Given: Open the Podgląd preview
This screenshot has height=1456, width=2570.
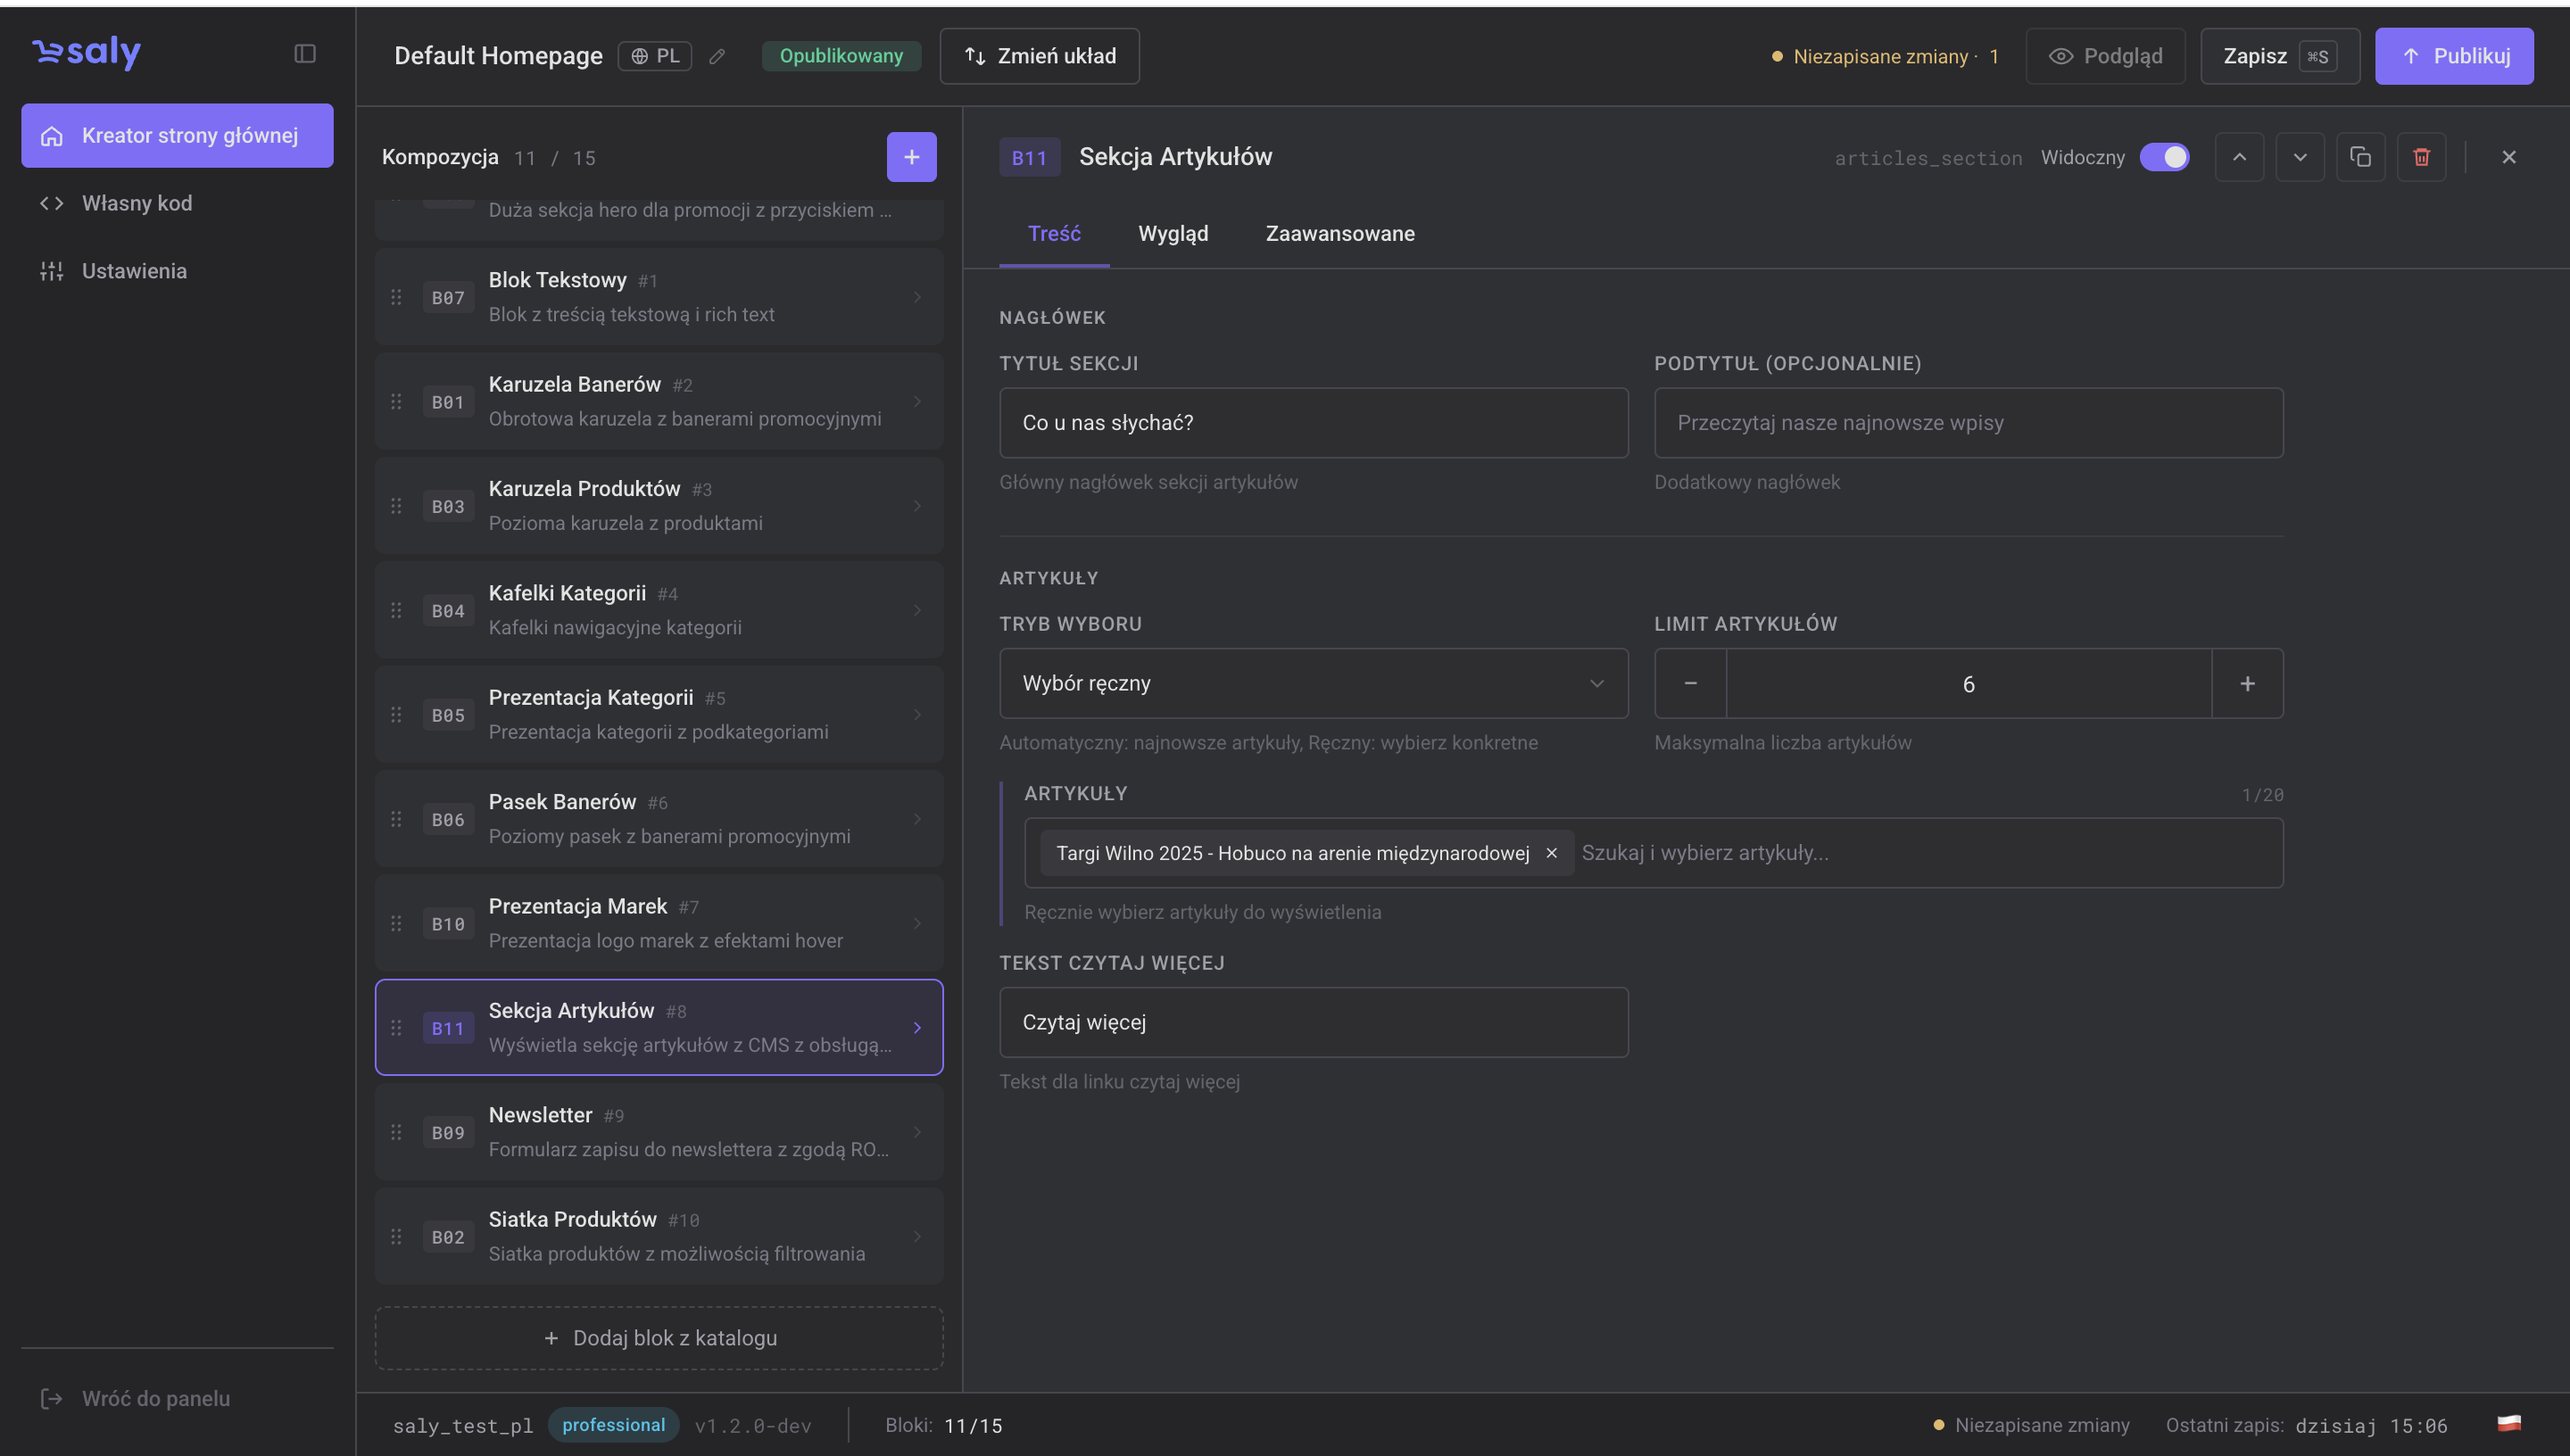Looking at the screenshot, I should coord(2105,56).
